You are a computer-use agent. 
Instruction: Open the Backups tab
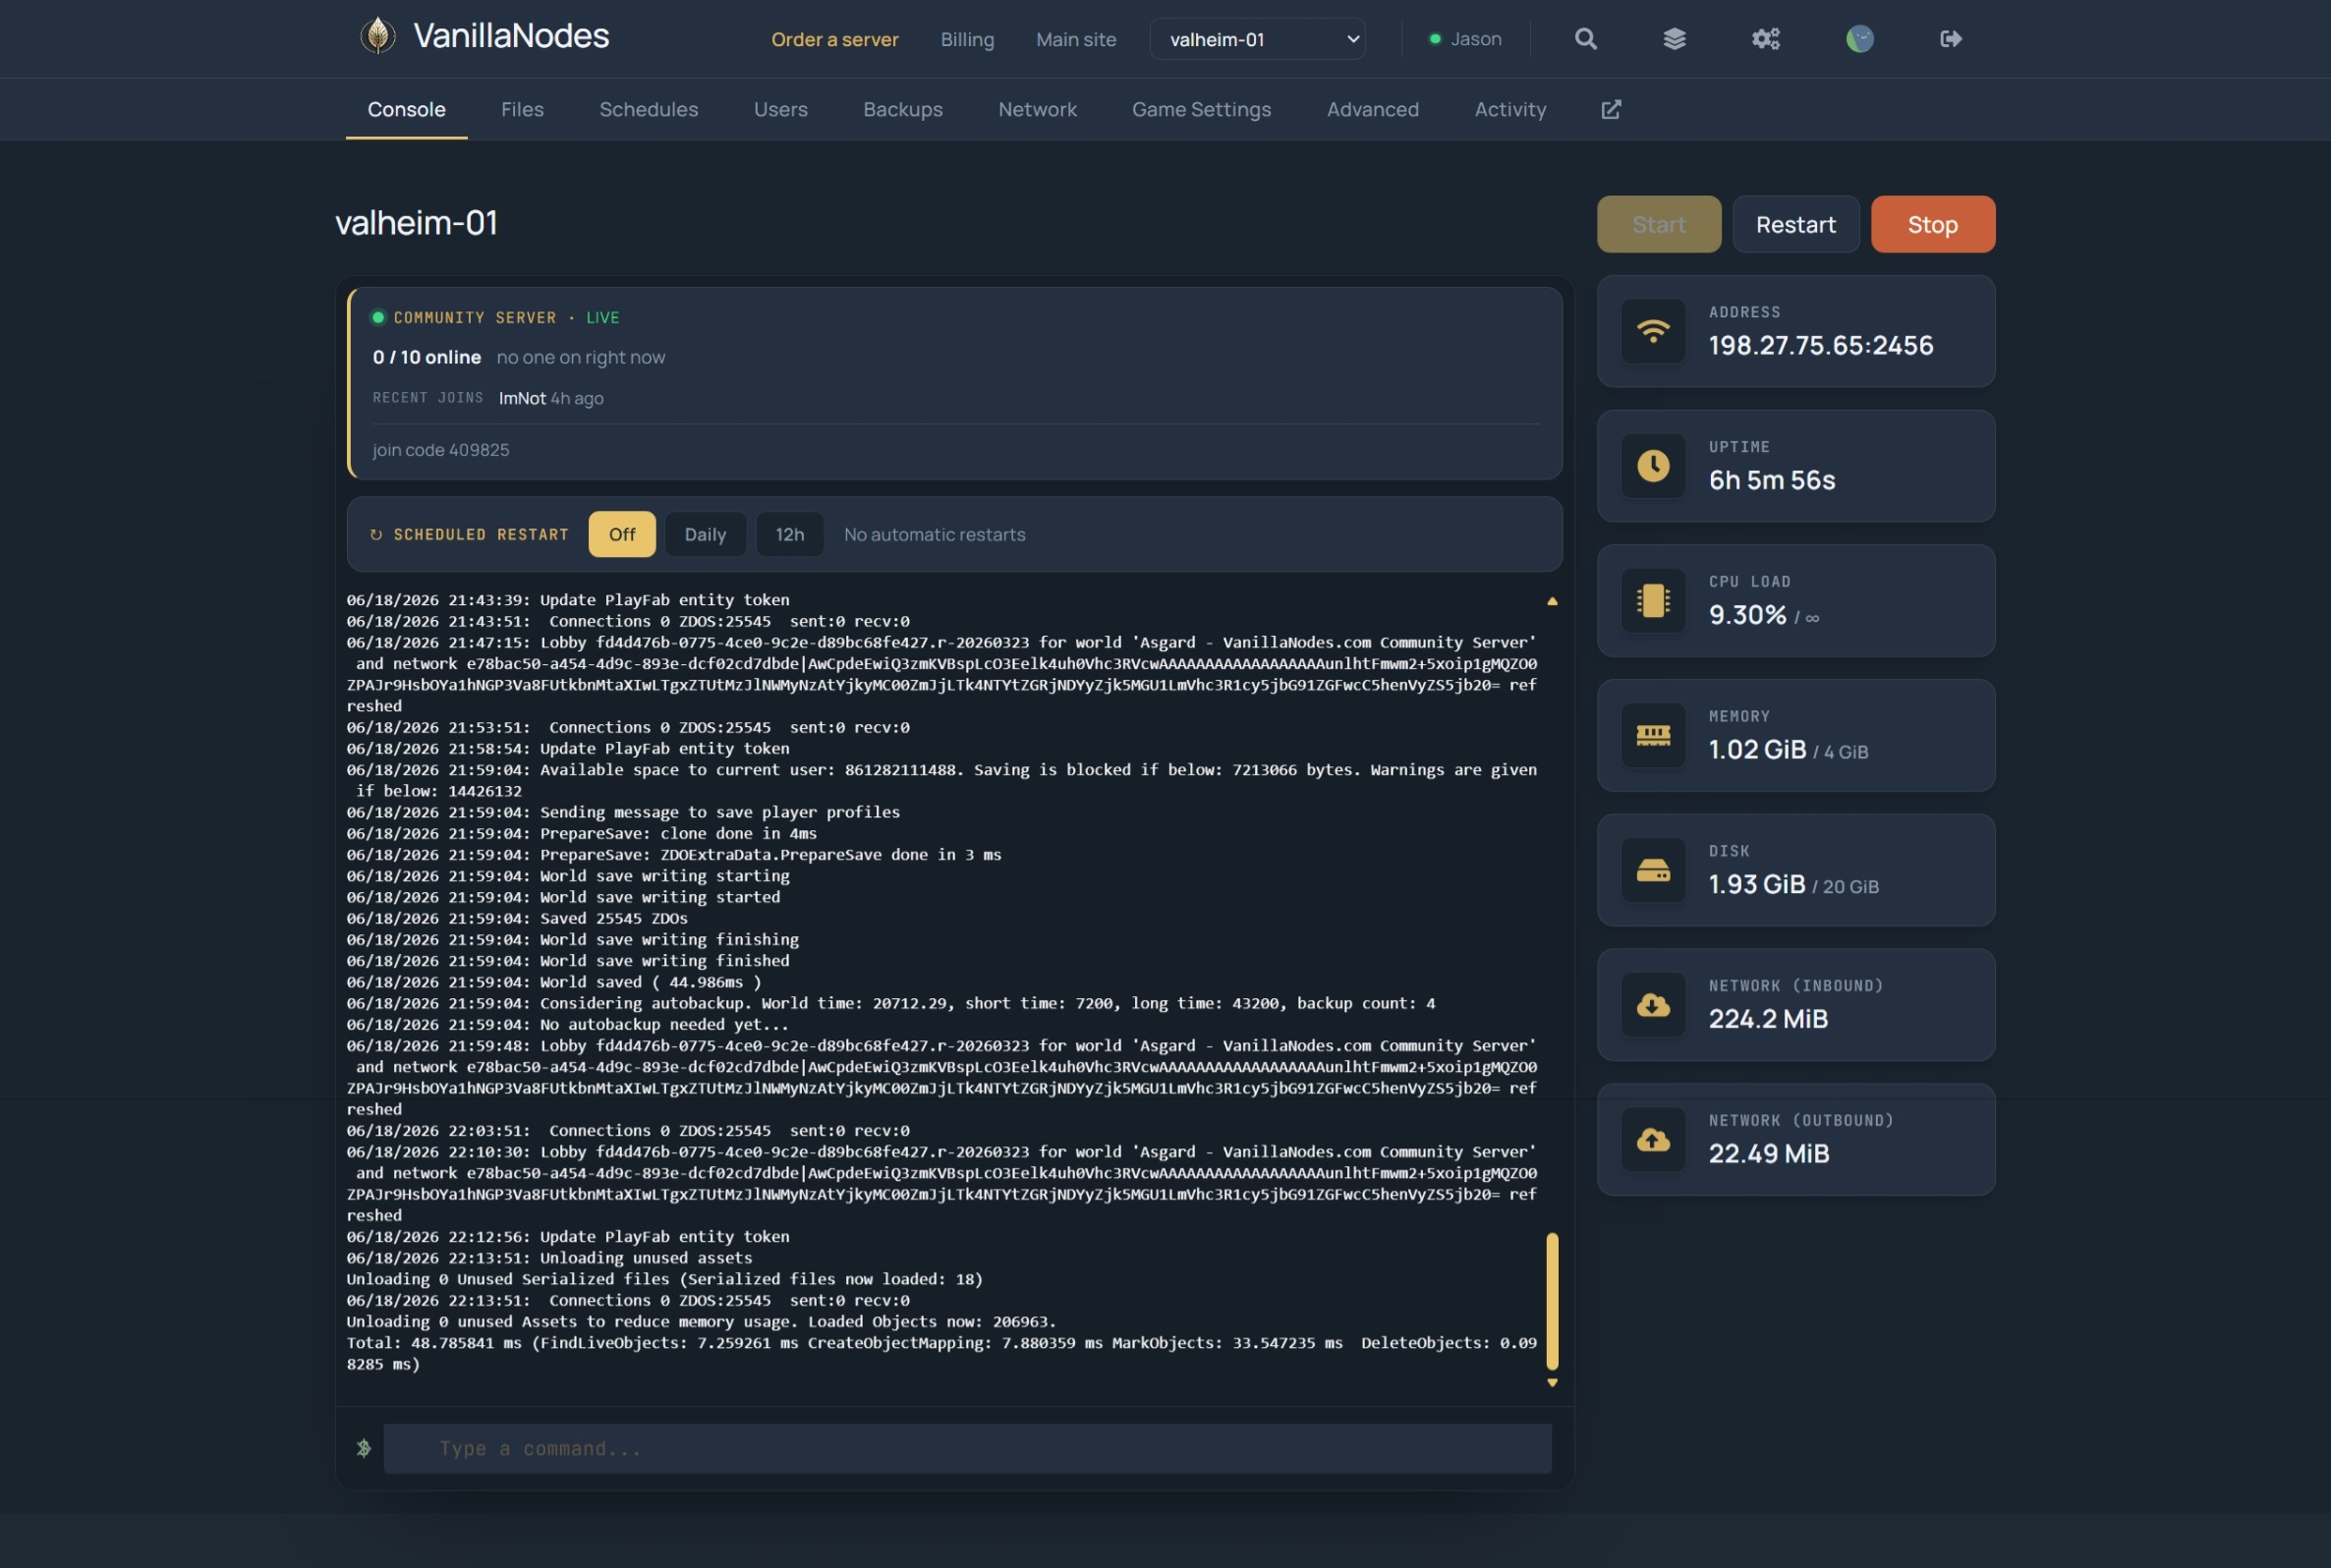click(x=902, y=109)
